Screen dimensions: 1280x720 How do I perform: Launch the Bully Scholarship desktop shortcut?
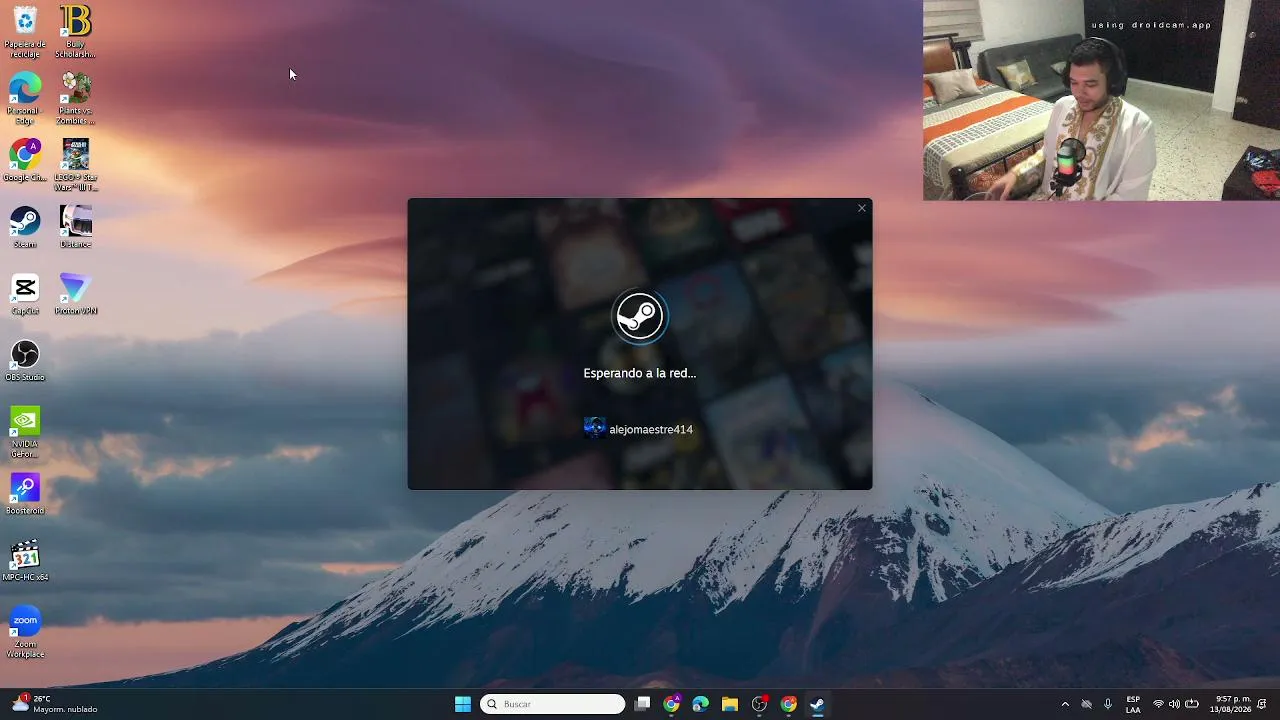pyautogui.click(x=75, y=32)
